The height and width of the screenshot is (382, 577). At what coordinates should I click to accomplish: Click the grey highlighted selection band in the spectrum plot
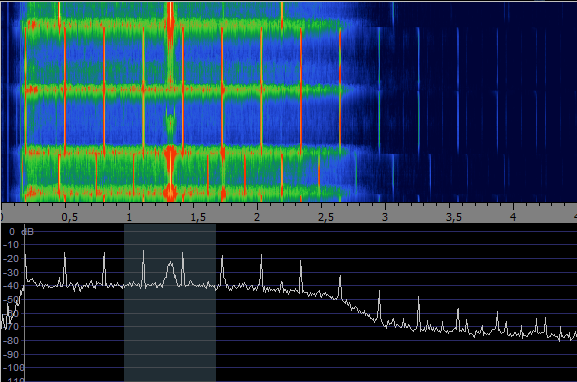[170, 303]
